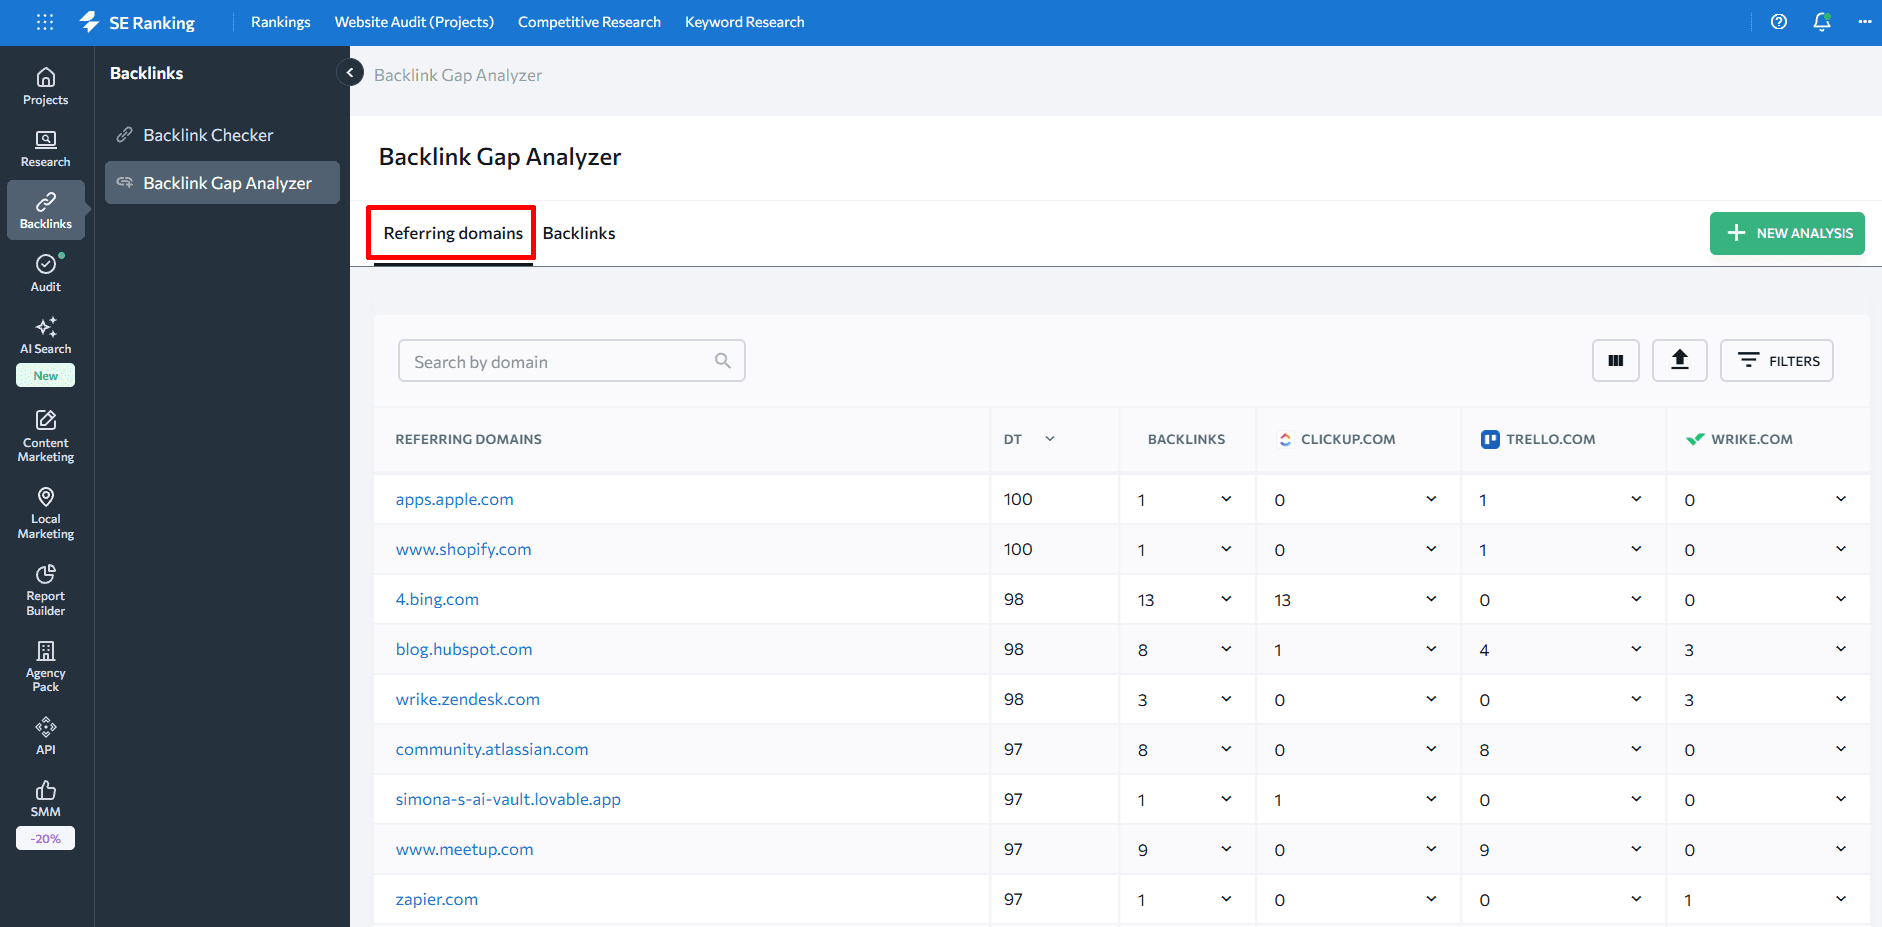Expand Trello dropdown for community.atlassian.com row
1882x927 pixels.
(1636, 749)
